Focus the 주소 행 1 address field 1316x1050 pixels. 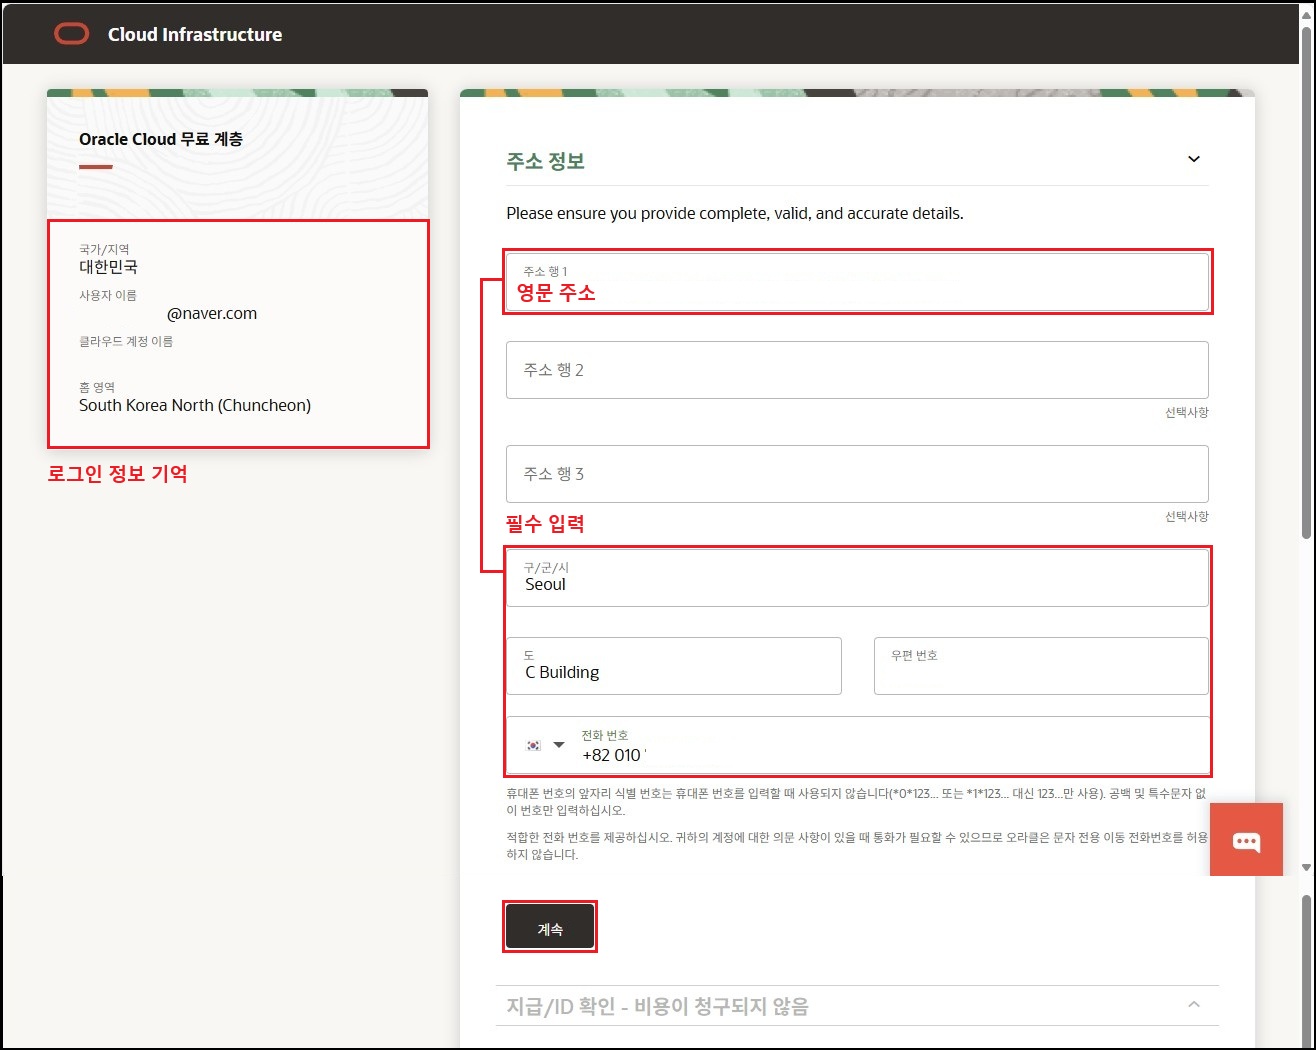point(857,282)
